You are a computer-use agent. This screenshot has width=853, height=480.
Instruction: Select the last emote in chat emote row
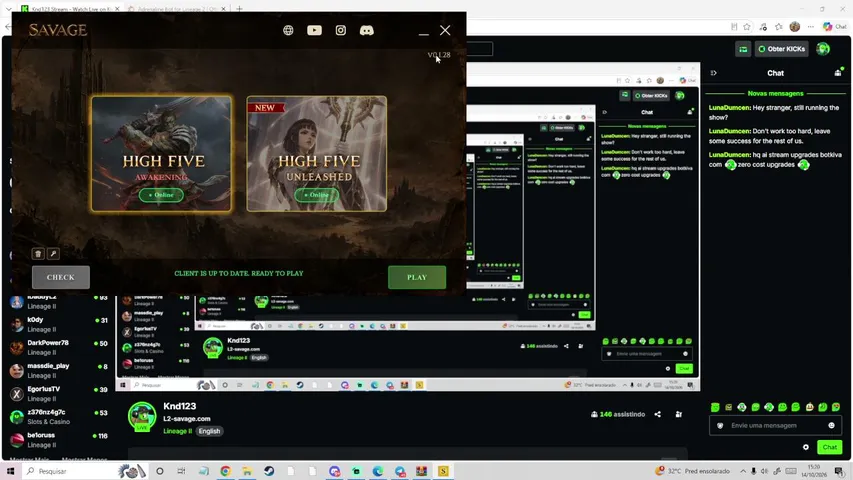pos(836,407)
